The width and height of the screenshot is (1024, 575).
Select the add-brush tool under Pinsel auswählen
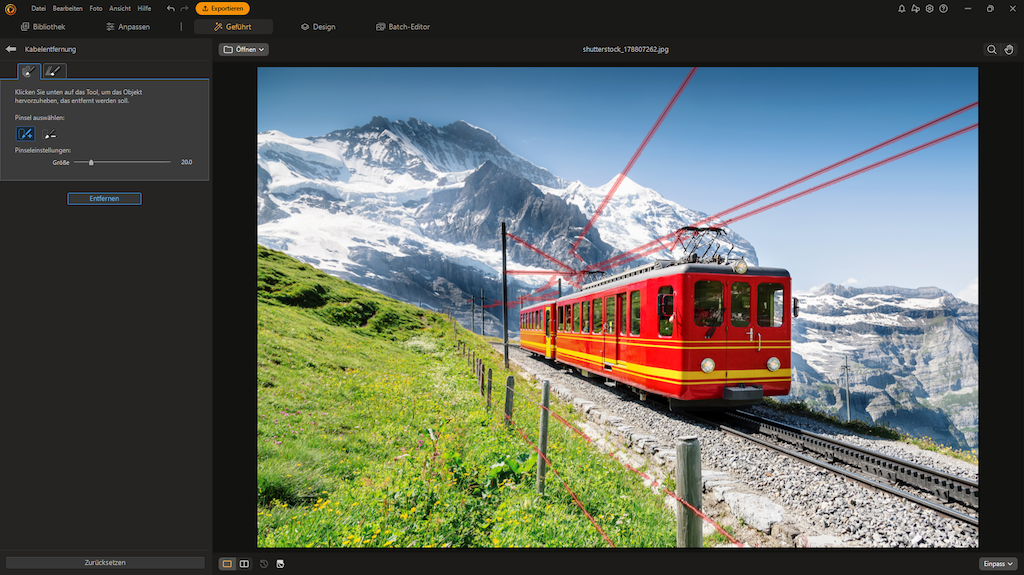[x=25, y=134]
